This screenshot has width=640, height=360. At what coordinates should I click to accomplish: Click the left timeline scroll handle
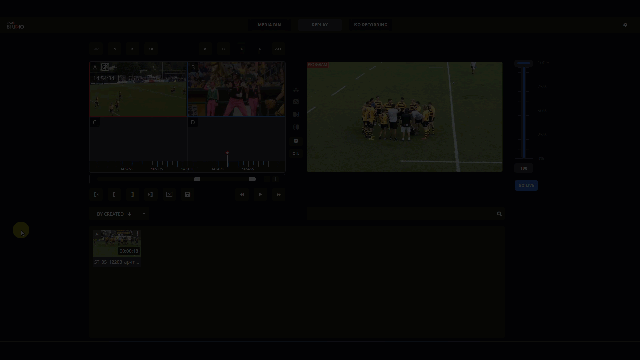point(197,179)
